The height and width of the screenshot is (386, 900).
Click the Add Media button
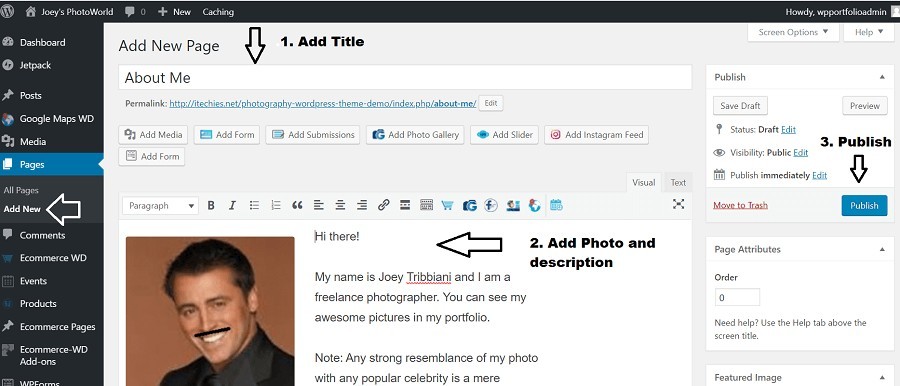click(153, 135)
